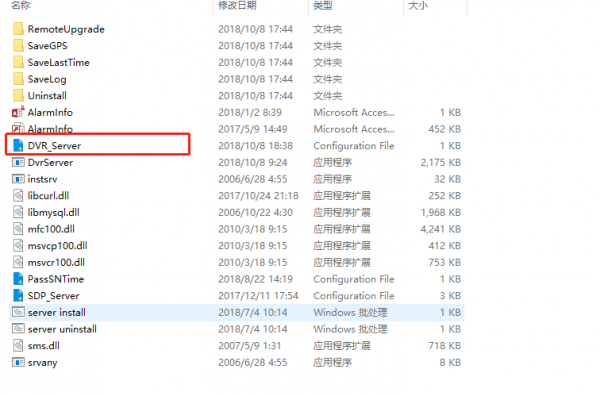Click the date 2018/10/8 18:38

click(x=256, y=146)
